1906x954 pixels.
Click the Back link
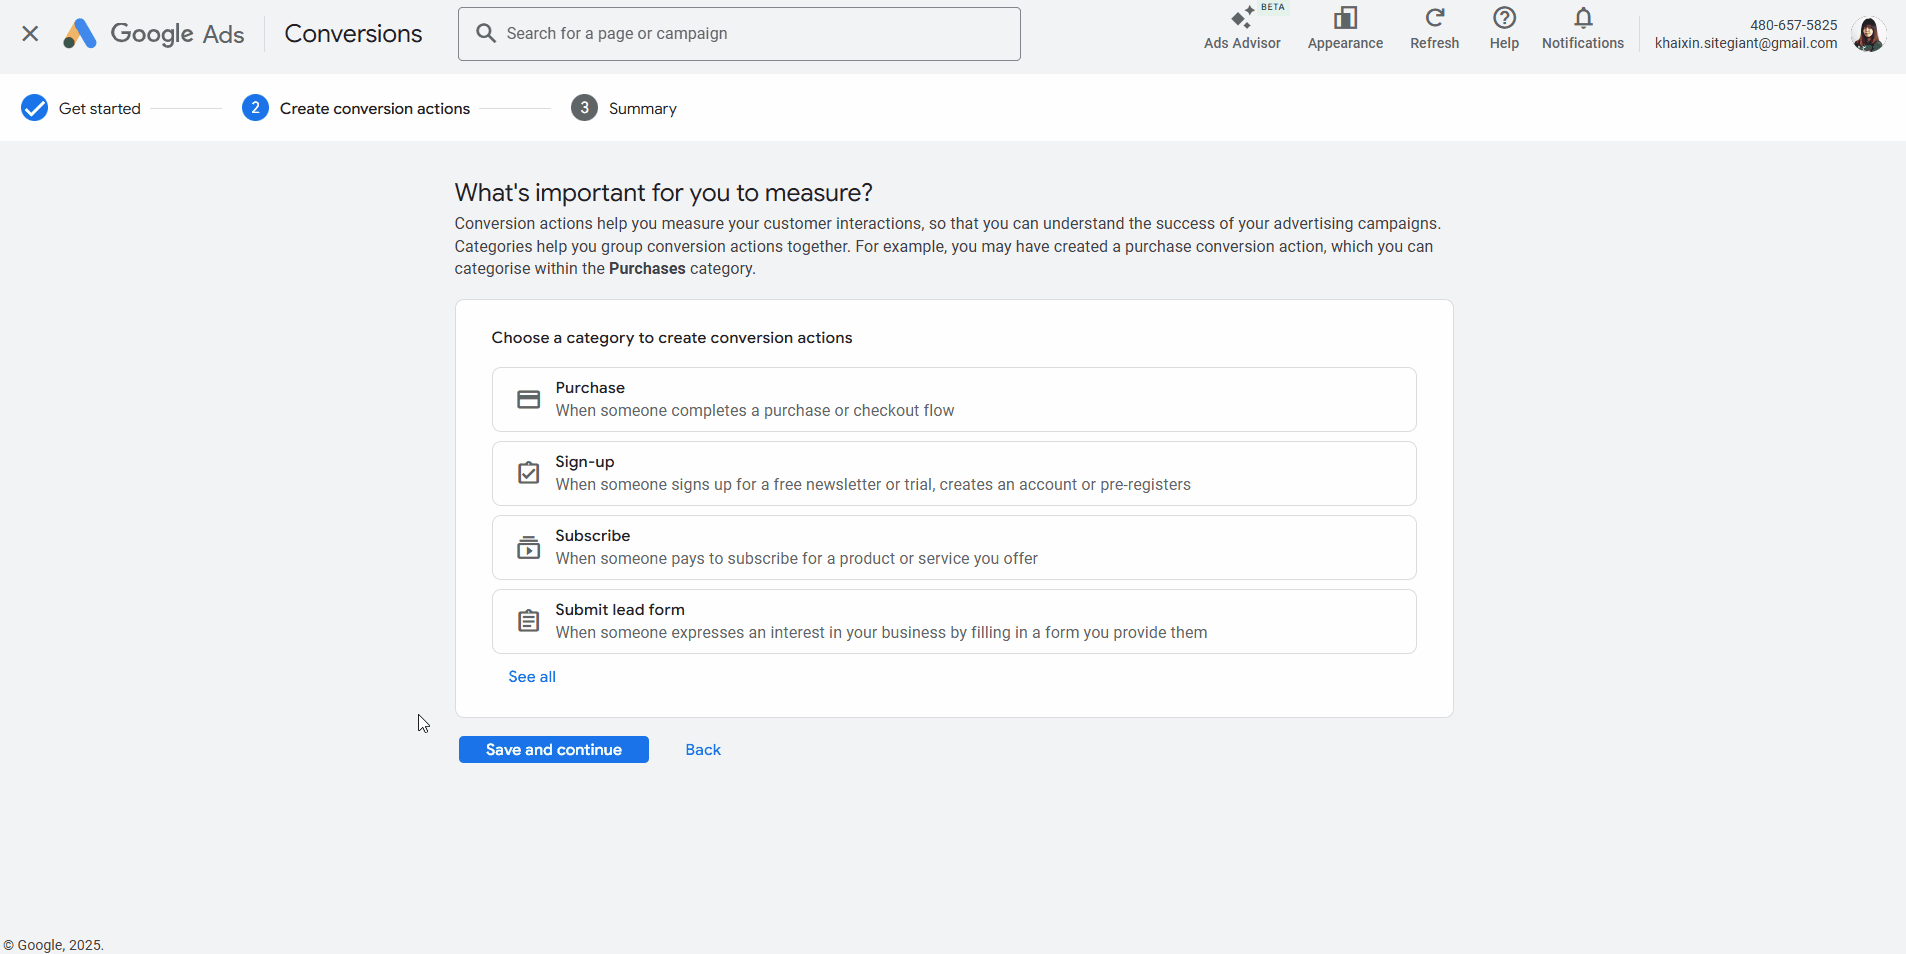coord(703,750)
